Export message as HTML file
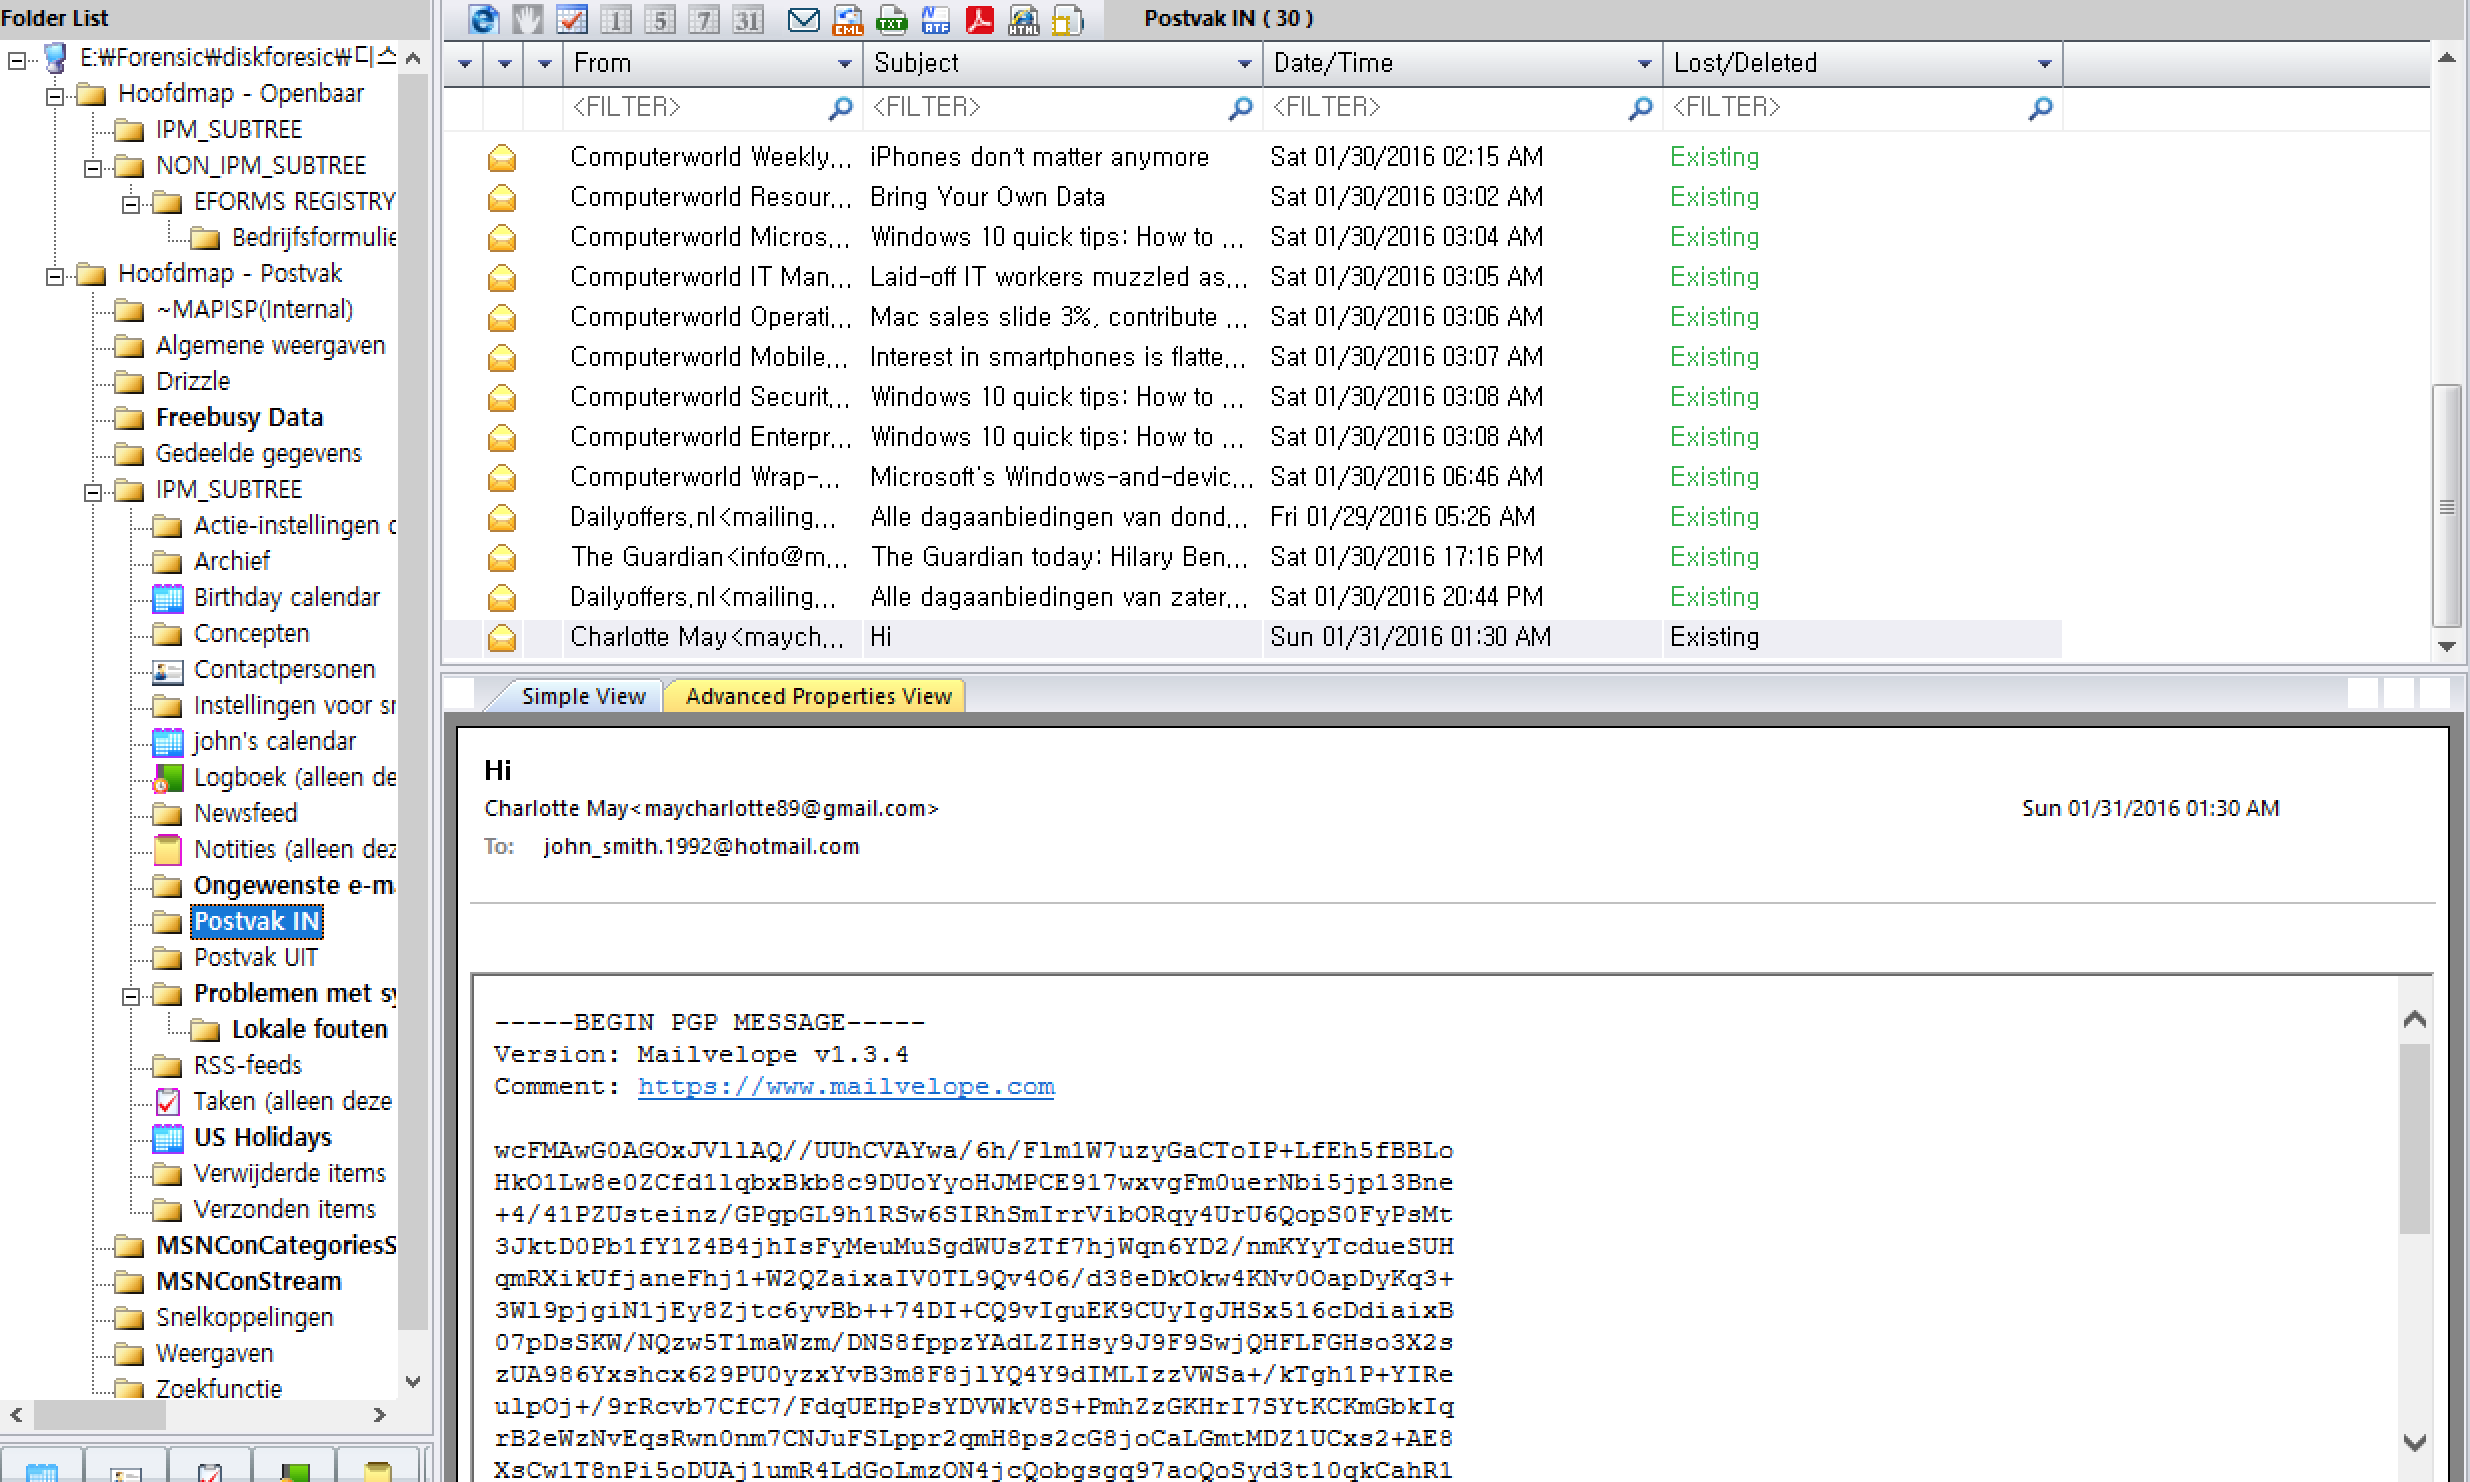The image size is (2470, 1482). tap(1023, 19)
